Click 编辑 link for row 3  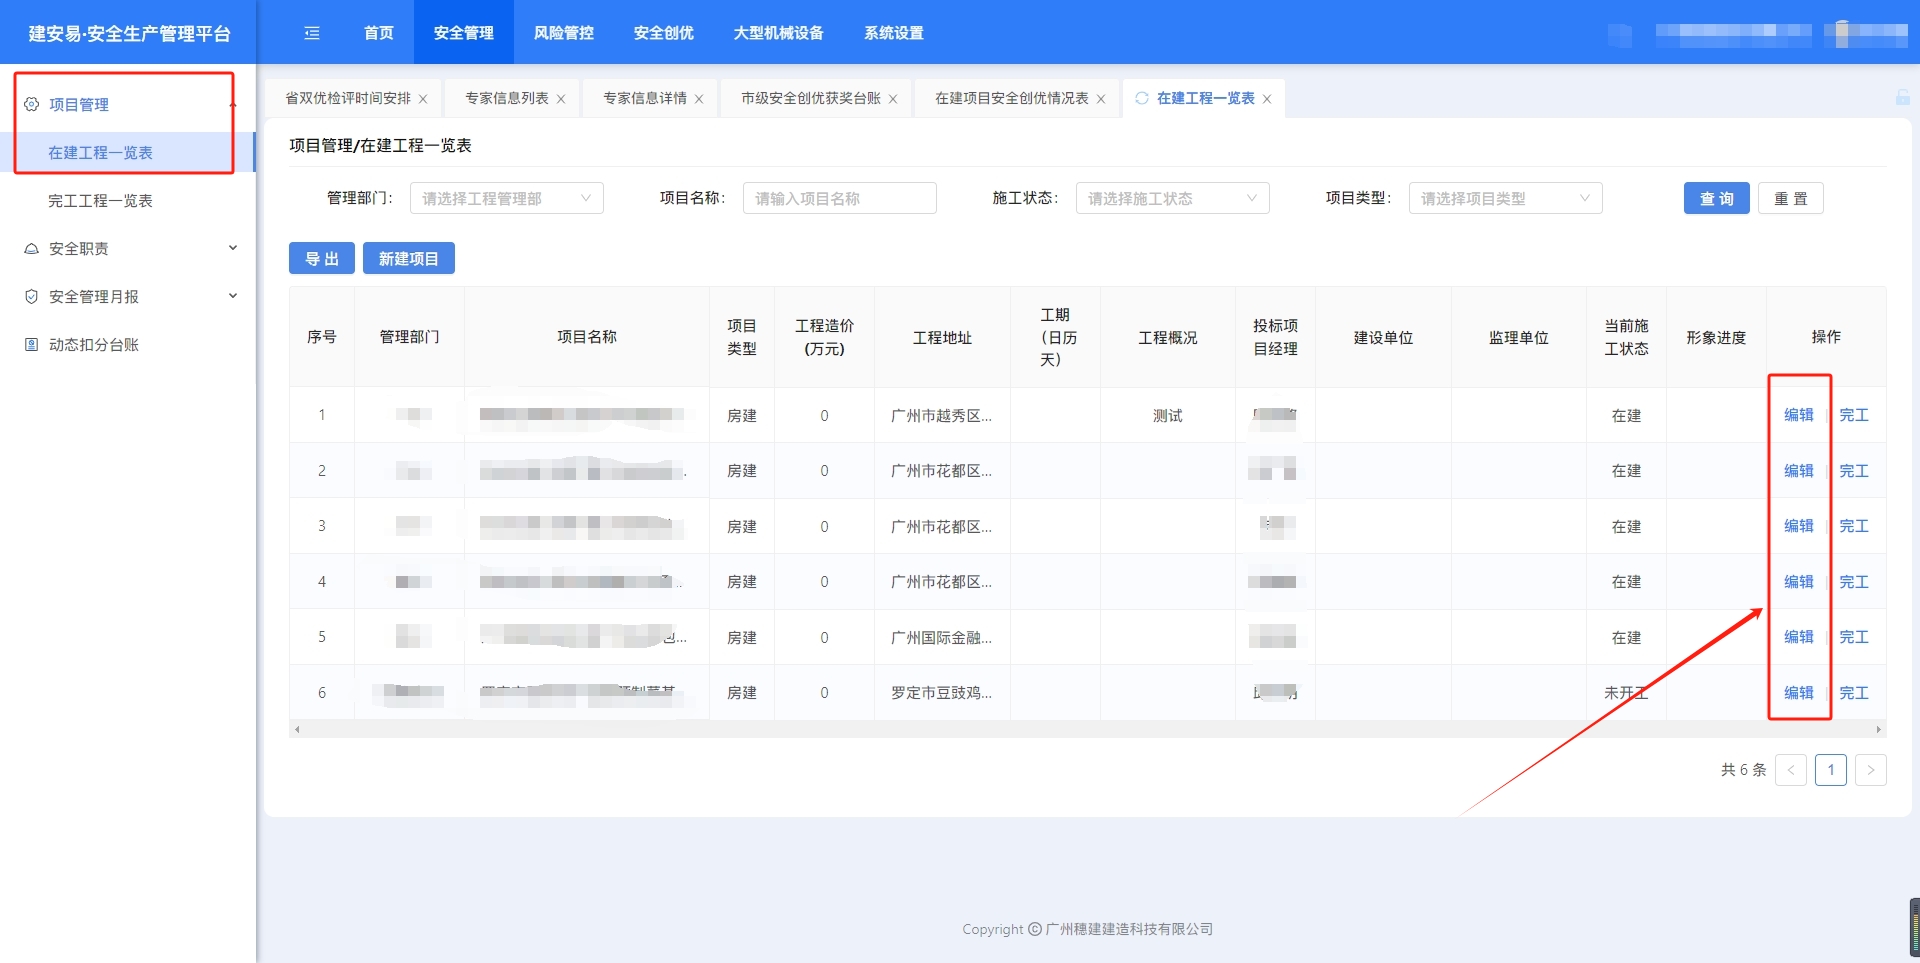[x=1798, y=526]
